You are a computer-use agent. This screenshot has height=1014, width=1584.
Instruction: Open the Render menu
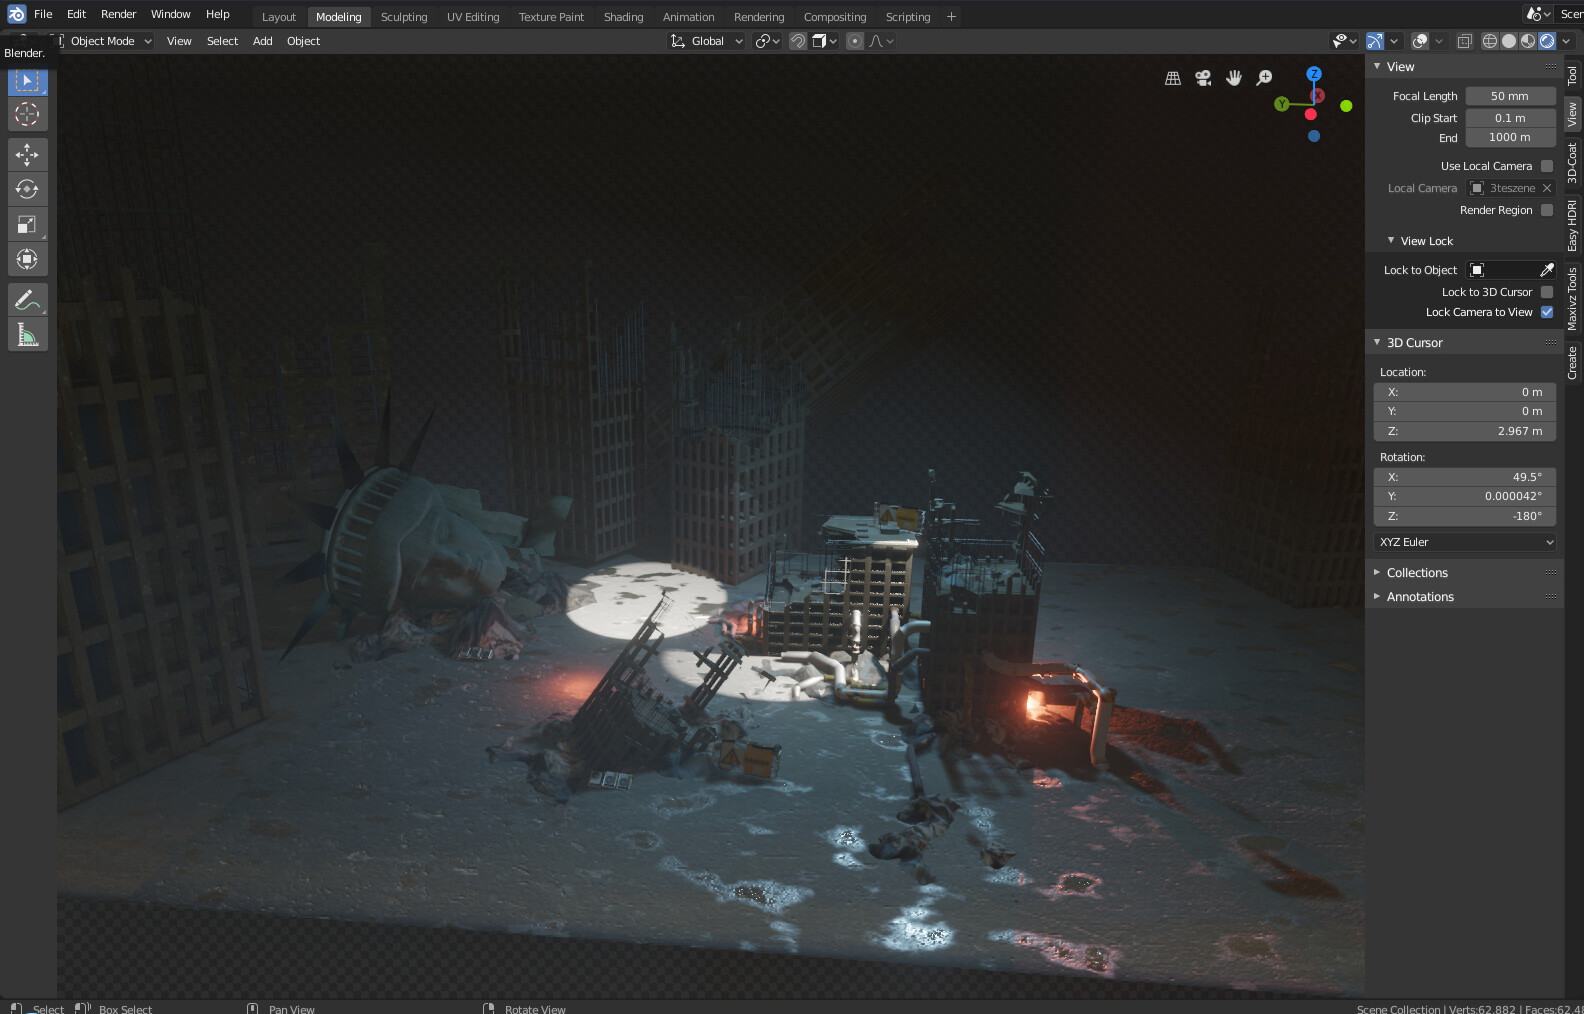tap(118, 14)
